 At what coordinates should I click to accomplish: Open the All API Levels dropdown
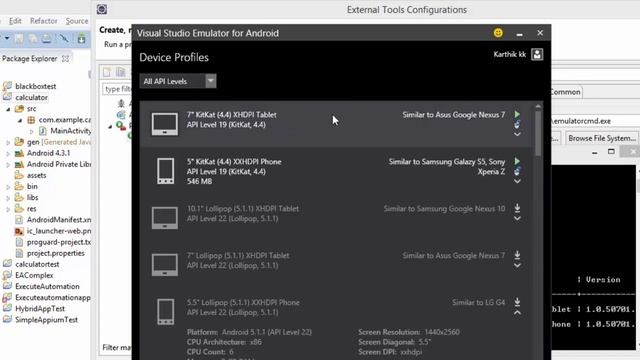(x=178, y=81)
